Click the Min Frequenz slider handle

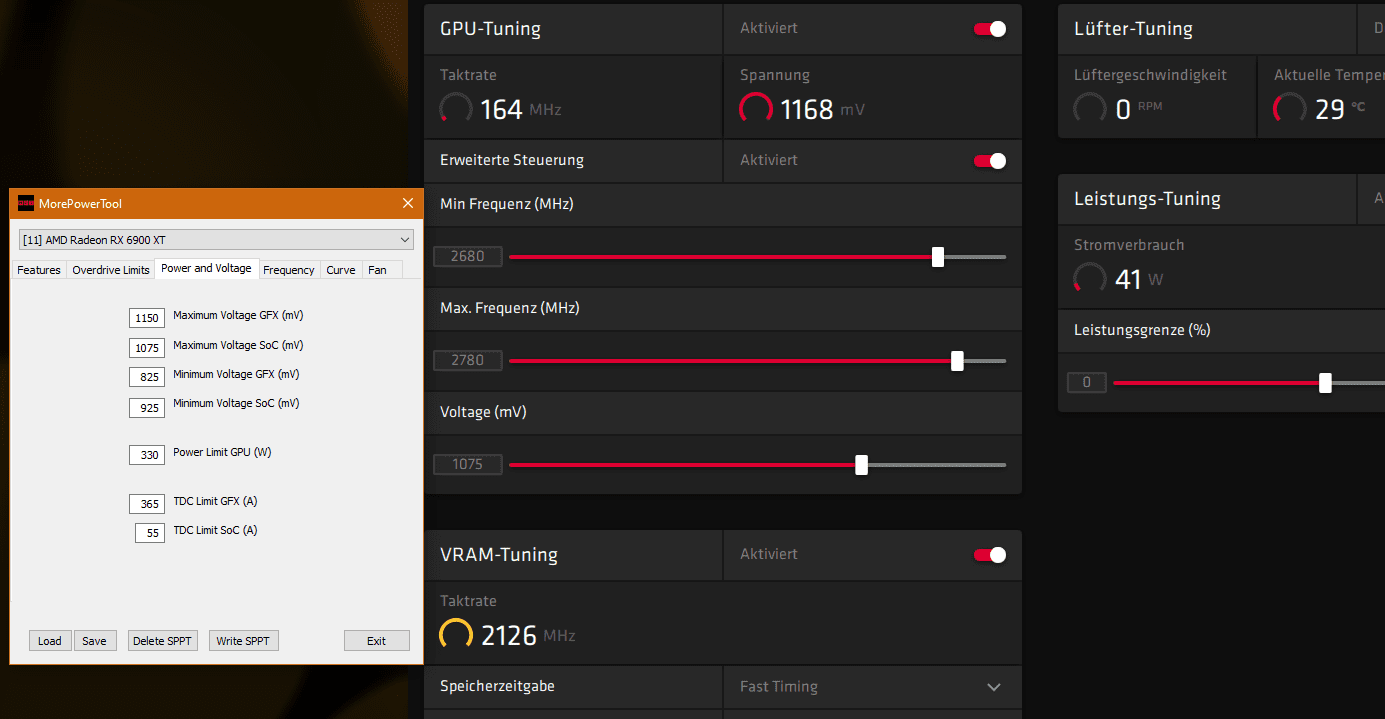[x=938, y=257]
